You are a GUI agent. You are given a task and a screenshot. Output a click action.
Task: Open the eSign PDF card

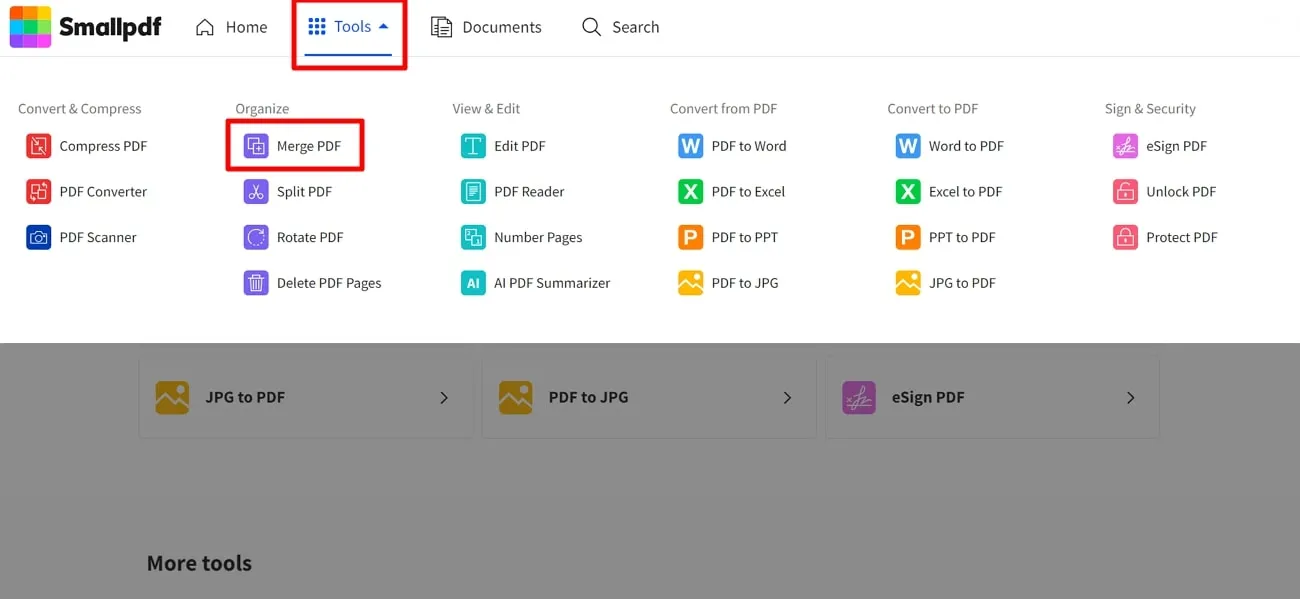point(992,398)
